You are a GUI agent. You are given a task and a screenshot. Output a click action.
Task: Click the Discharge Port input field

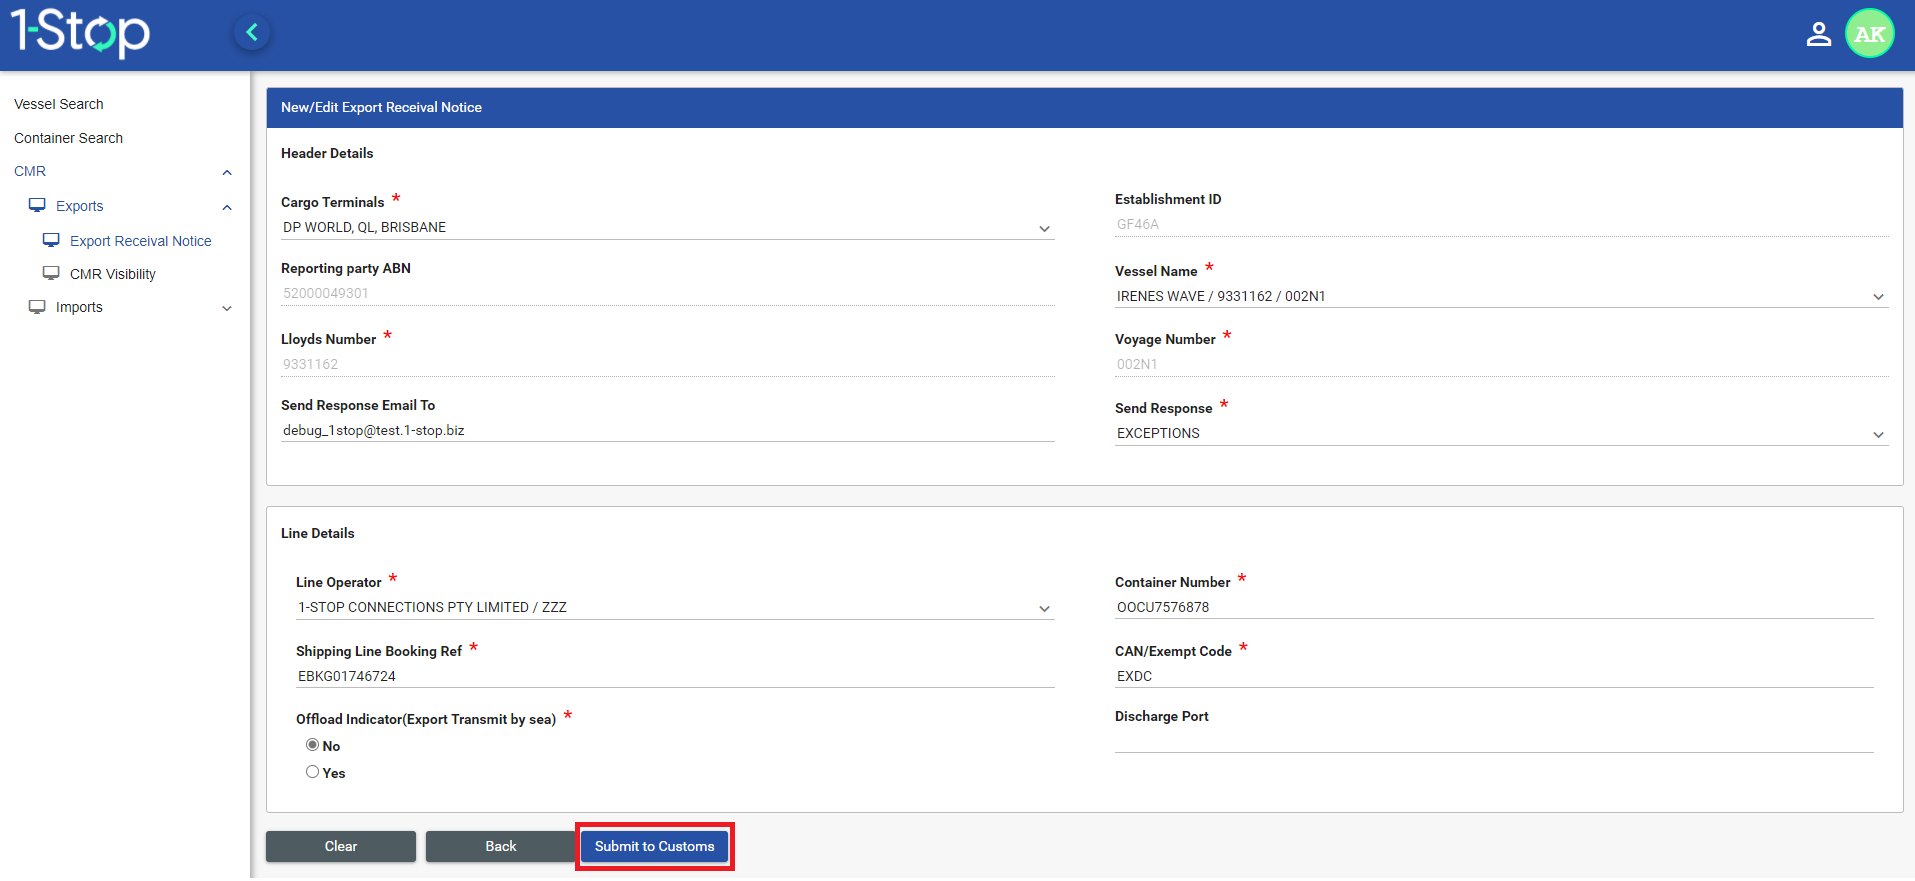pos(1493,741)
